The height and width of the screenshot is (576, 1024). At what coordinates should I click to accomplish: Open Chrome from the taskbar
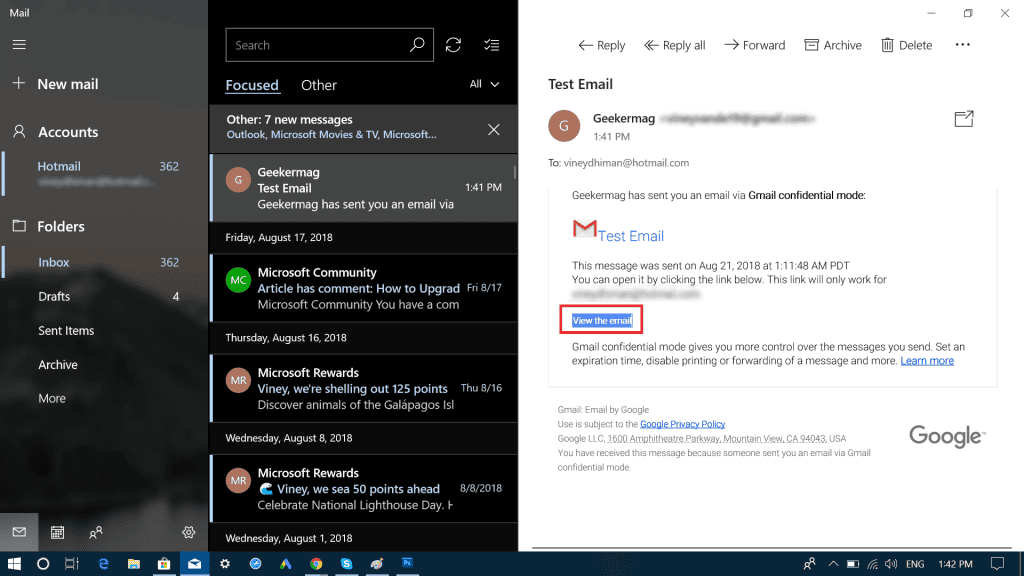pos(316,564)
